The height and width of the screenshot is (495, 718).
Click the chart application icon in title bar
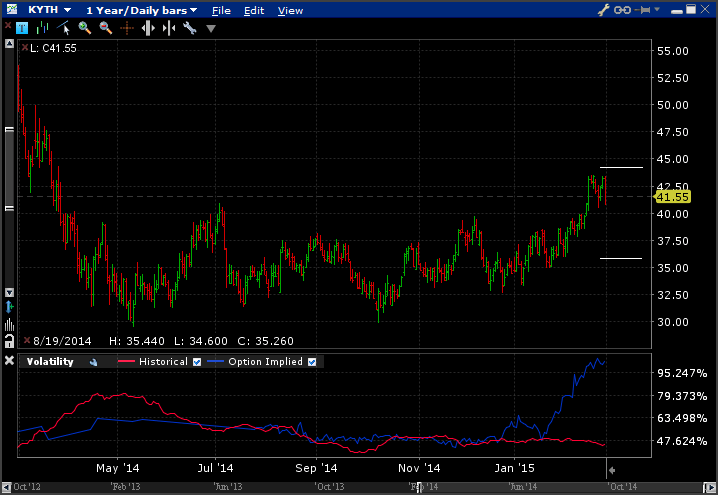click(x=11, y=9)
